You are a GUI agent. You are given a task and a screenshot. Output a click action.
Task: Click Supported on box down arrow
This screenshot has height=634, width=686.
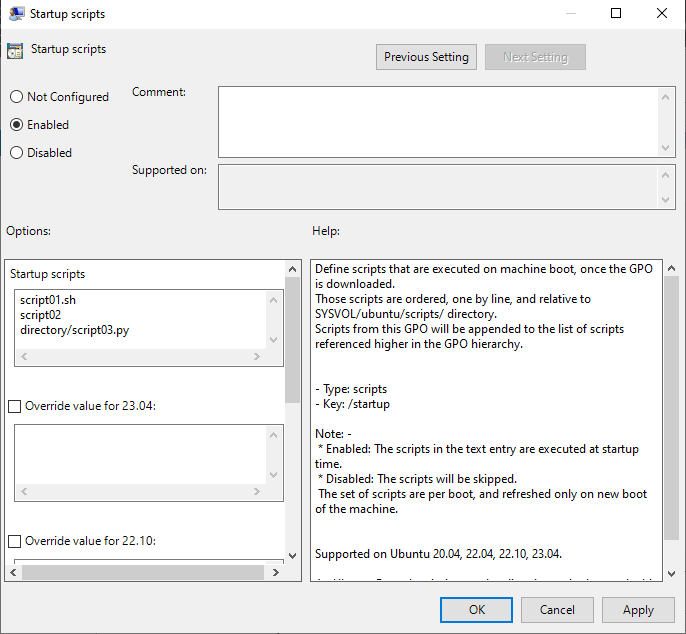tap(665, 200)
